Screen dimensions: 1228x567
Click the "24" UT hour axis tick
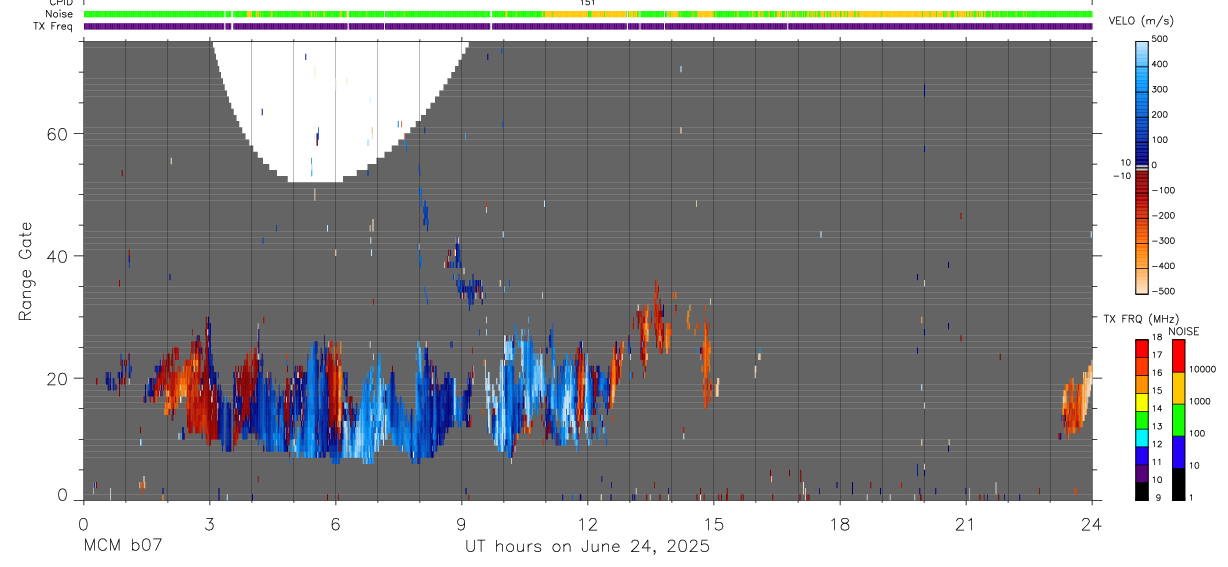1091,524
